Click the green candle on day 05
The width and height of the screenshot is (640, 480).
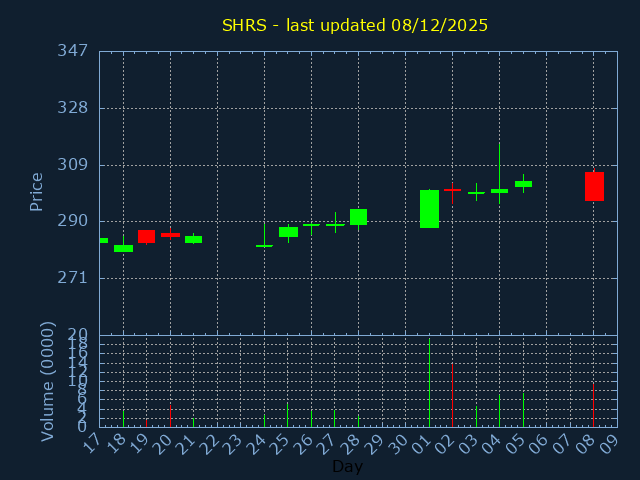click(523, 184)
